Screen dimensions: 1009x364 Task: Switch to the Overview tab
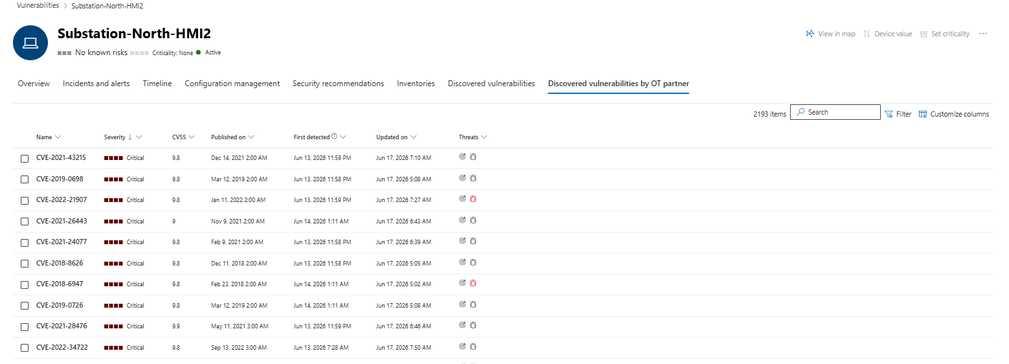[x=33, y=84]
